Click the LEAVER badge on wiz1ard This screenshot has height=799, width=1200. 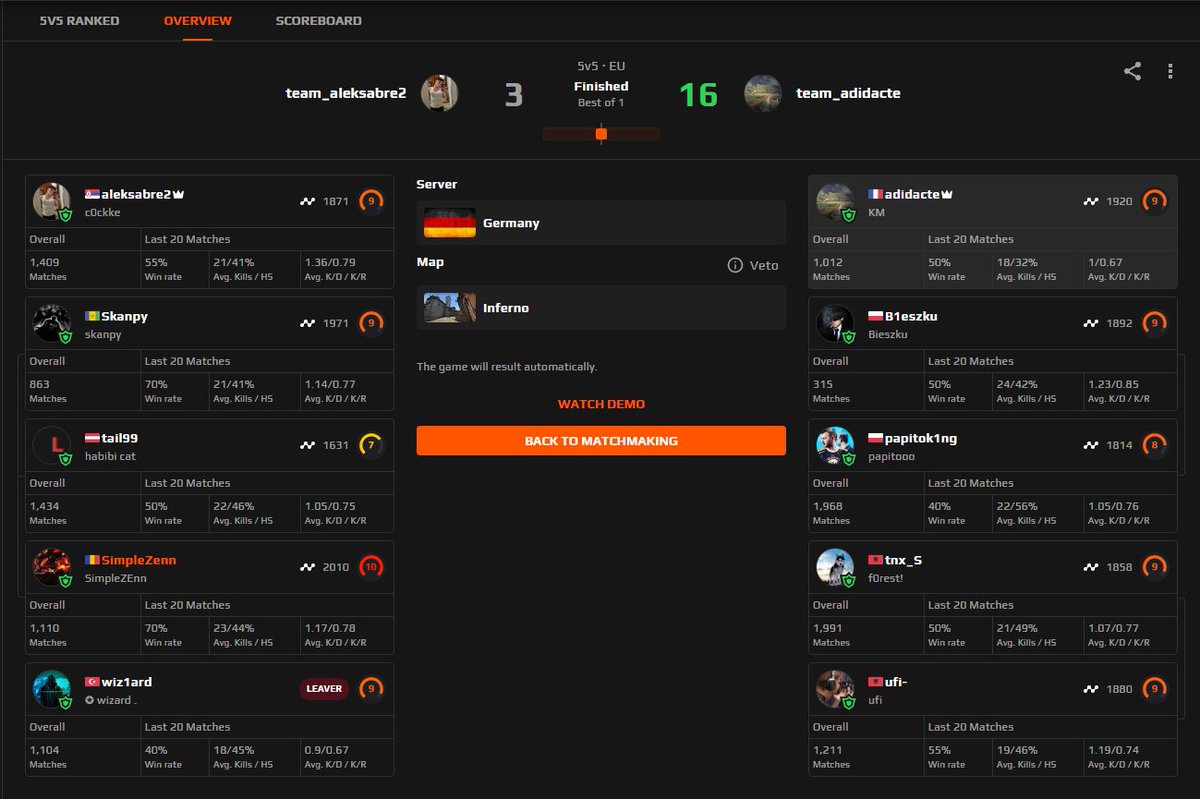tap(324, 689)
